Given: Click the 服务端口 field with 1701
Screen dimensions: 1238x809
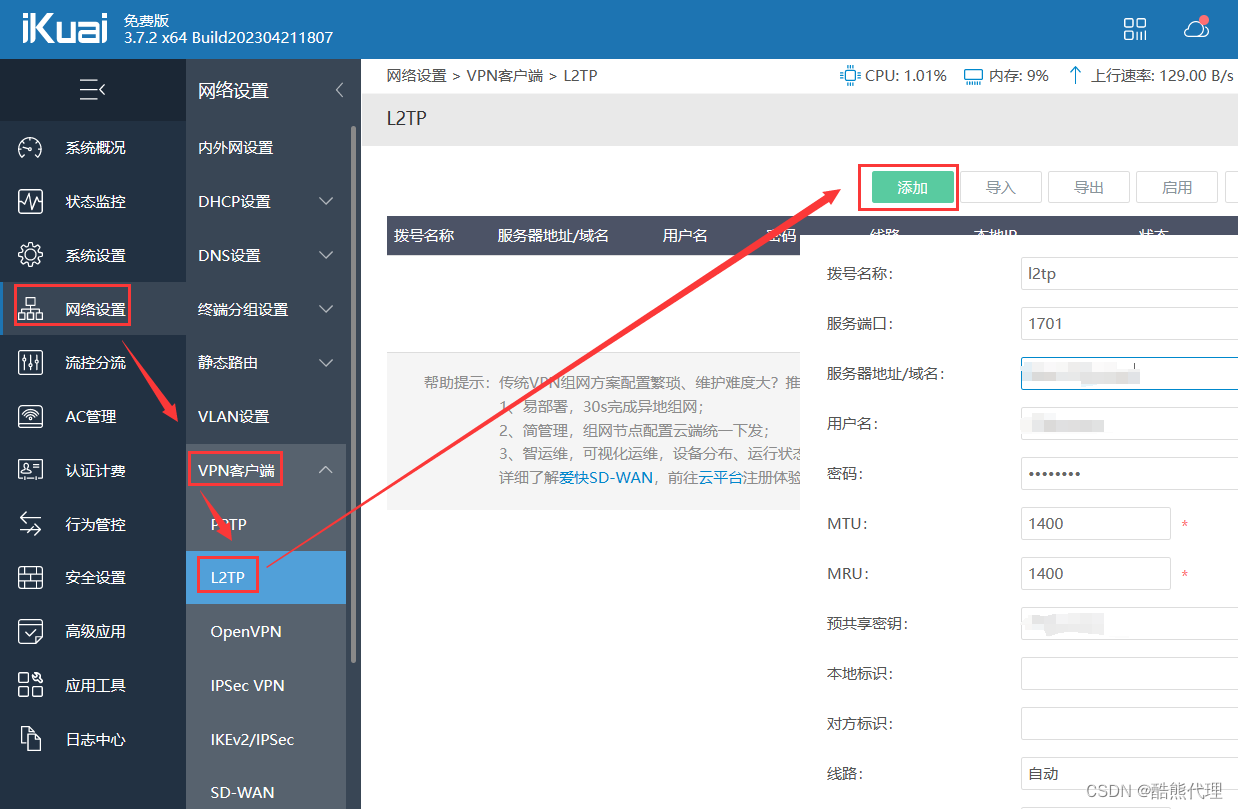Looking at the screenshot, I should pos(1129,323).
